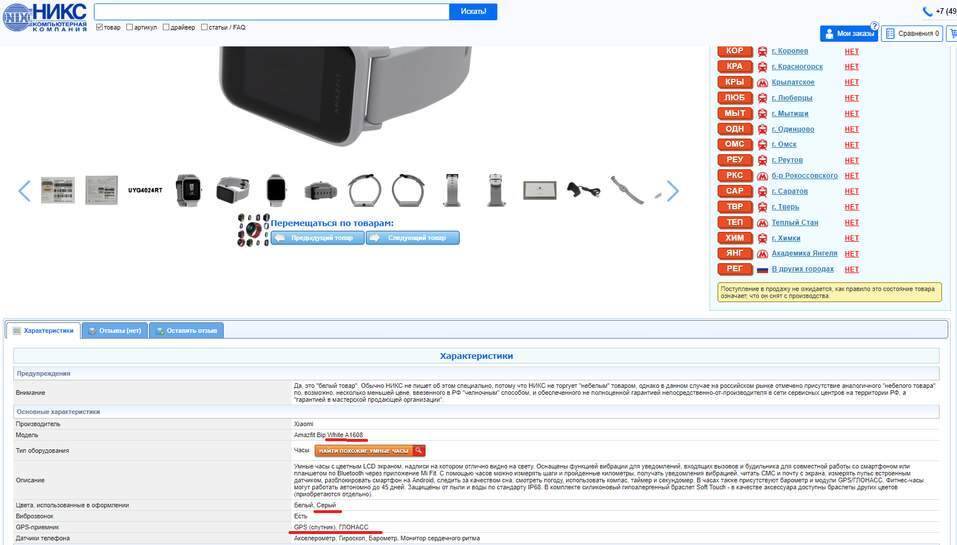This screenshot has height=545, width=957.
Task: Click the КРЫ store badge
Action: pyautogui.click(x=735, y=82)
